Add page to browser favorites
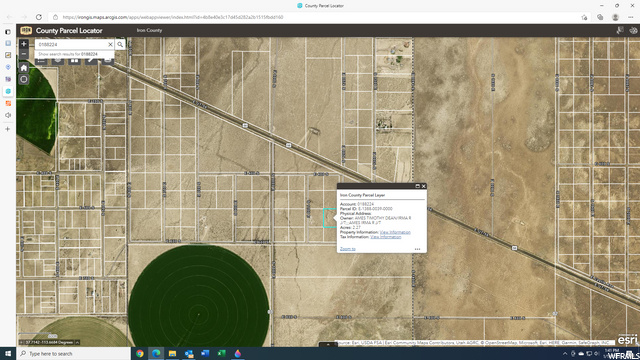The height and width of the screenshot is (360, 640). coord(584,17)
